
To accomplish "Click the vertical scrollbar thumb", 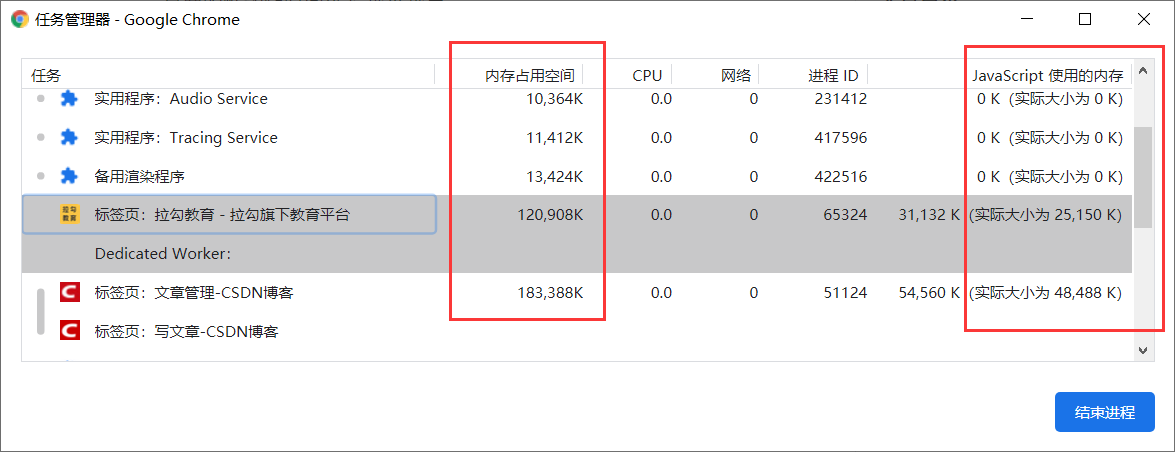I will [x=1143, y=177].
